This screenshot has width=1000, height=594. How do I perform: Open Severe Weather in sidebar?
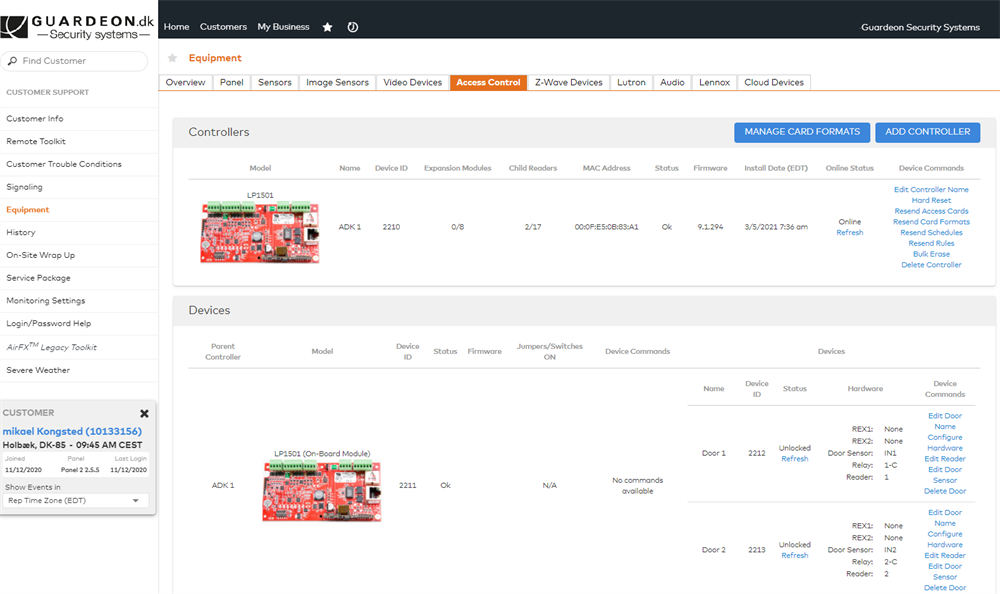pyautogui.click(x=38, y=370)
